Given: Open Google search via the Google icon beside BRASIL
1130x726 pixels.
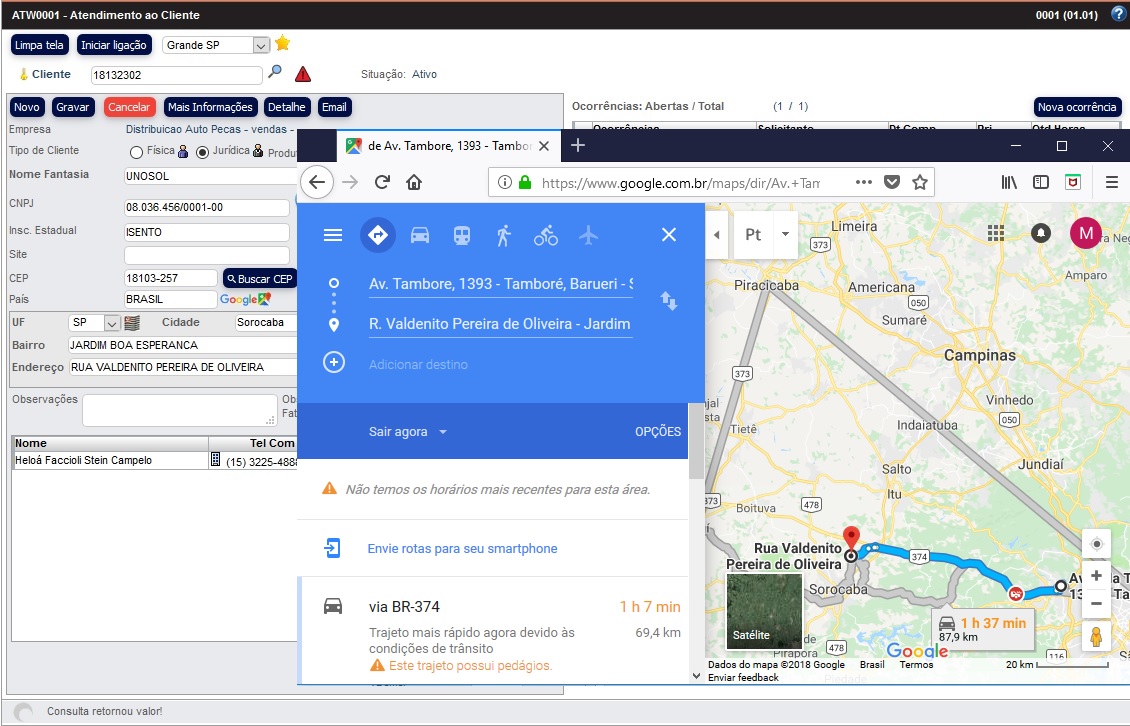Looking at the screenshot, I should click(x=243, y=299).
